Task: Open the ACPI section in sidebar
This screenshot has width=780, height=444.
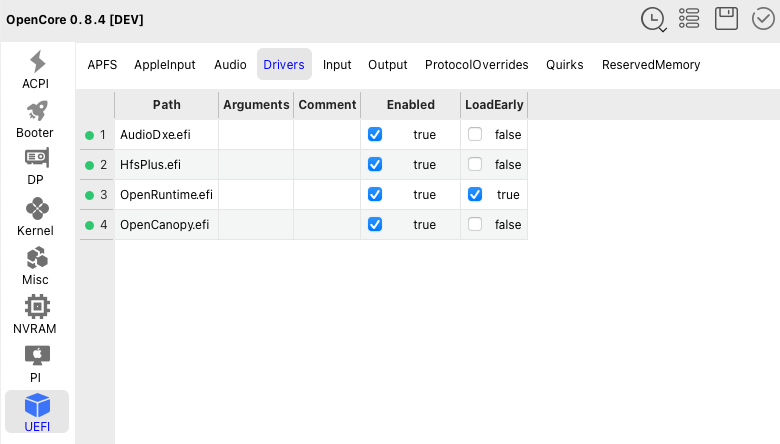Action: click(x=35, y=70)
